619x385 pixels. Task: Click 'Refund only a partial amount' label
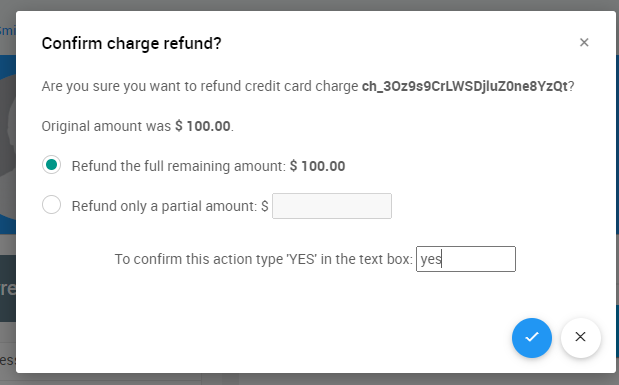165,206
